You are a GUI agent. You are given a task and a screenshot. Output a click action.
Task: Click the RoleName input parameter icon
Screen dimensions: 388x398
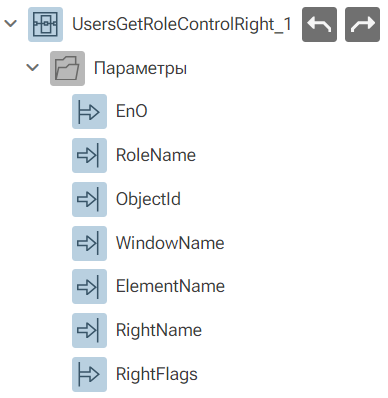89,155
